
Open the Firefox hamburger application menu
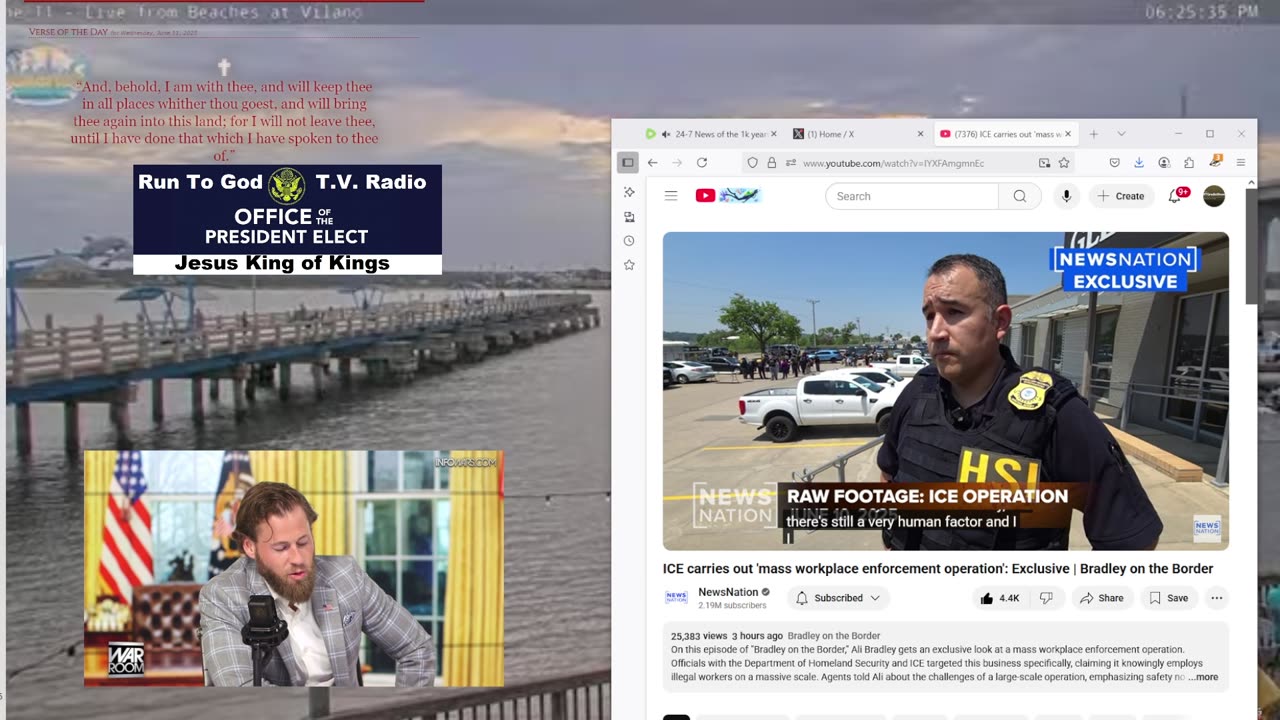tap(1241, 162)
